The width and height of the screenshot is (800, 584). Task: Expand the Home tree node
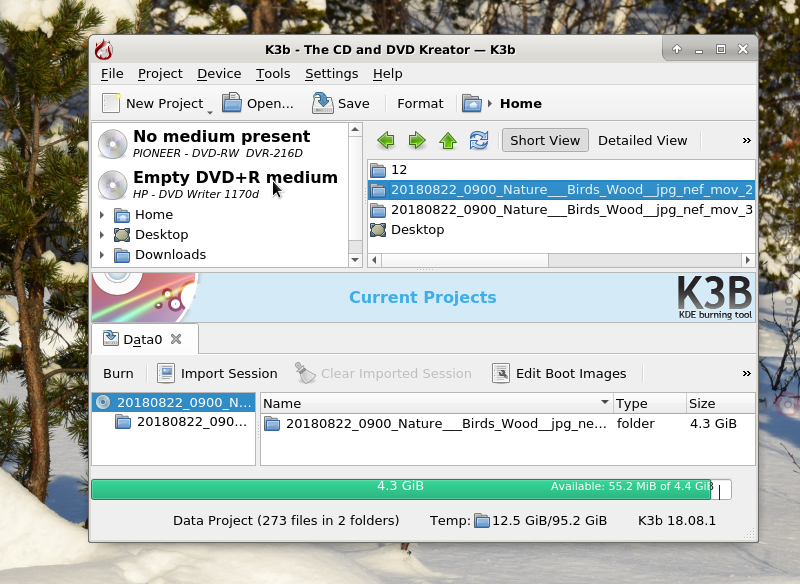pyautogui.click(x=102, y=215)
